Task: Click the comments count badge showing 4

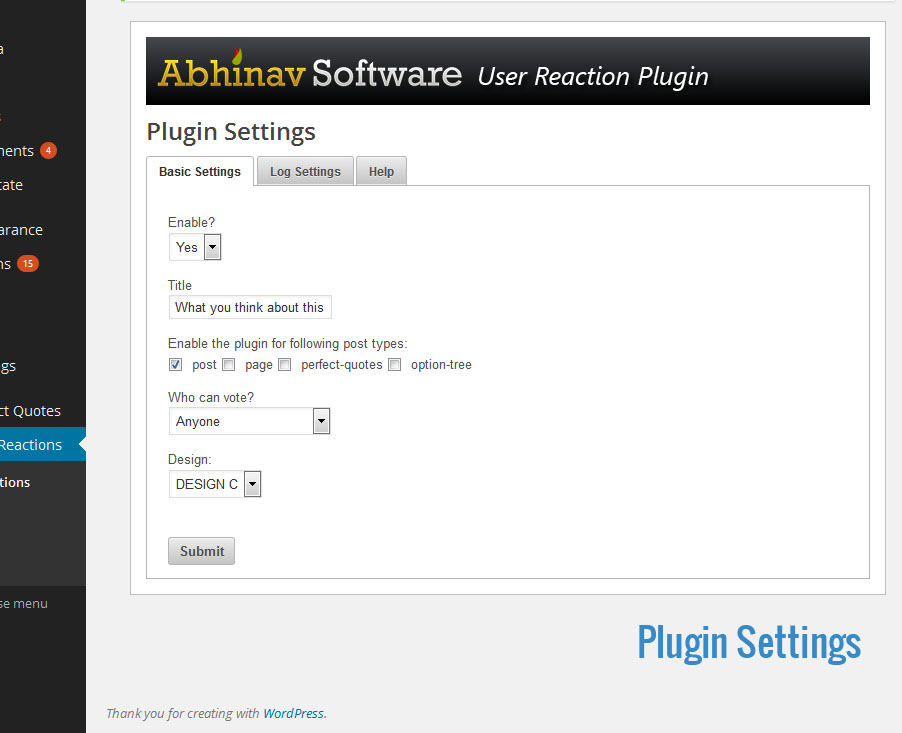Action: click(48, 151)
